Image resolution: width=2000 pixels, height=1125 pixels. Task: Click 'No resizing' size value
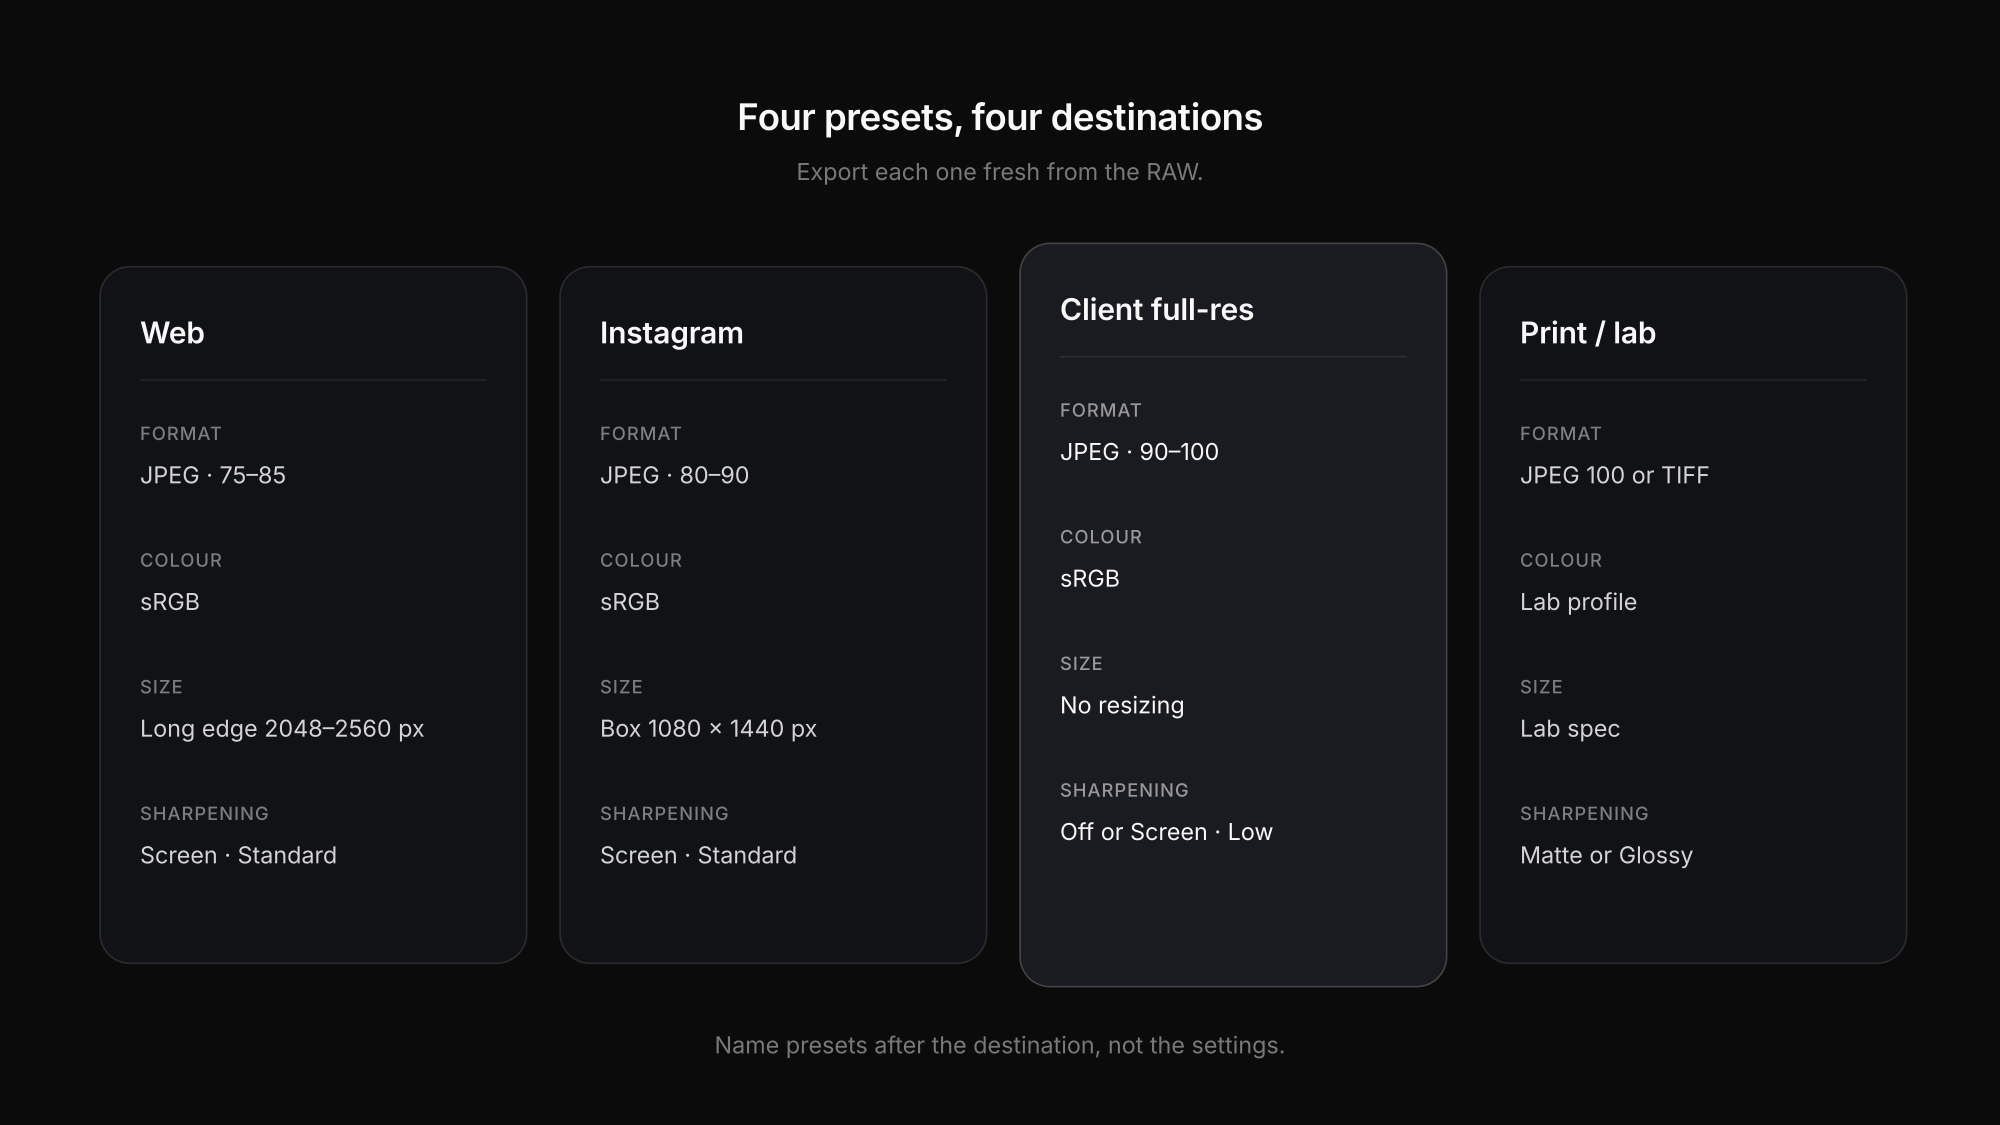click(1122, 706)
